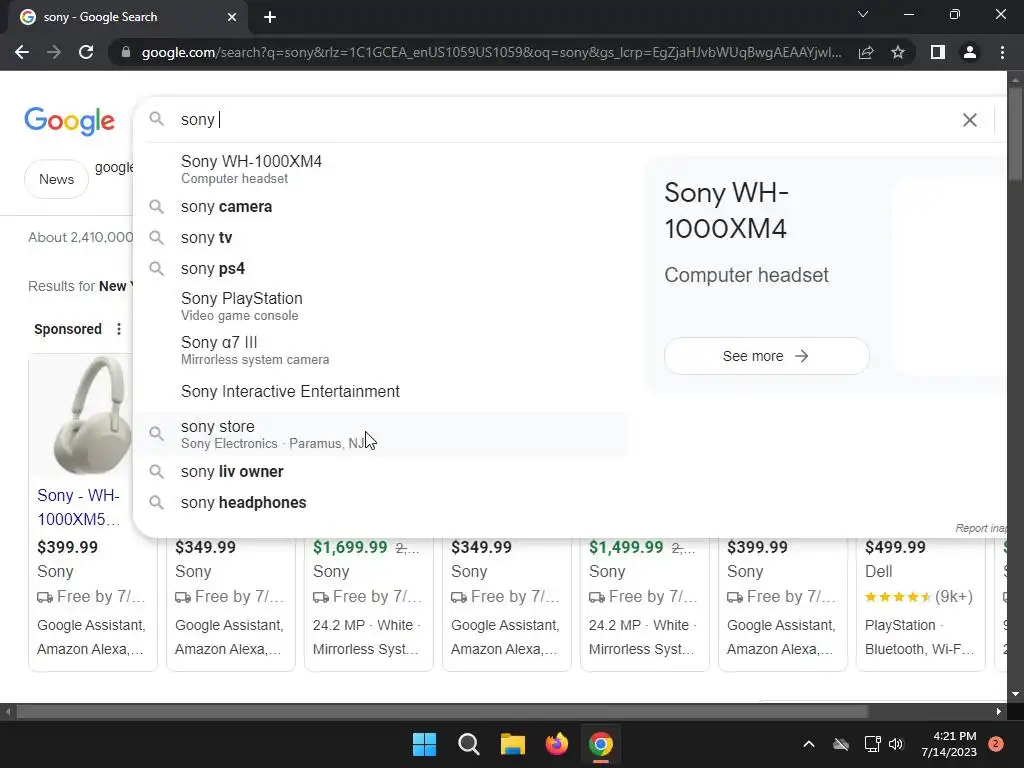This screenshot has width=1024, height=768.
Task: Open Firefox from the taskbar
Action: click(556, 744)
